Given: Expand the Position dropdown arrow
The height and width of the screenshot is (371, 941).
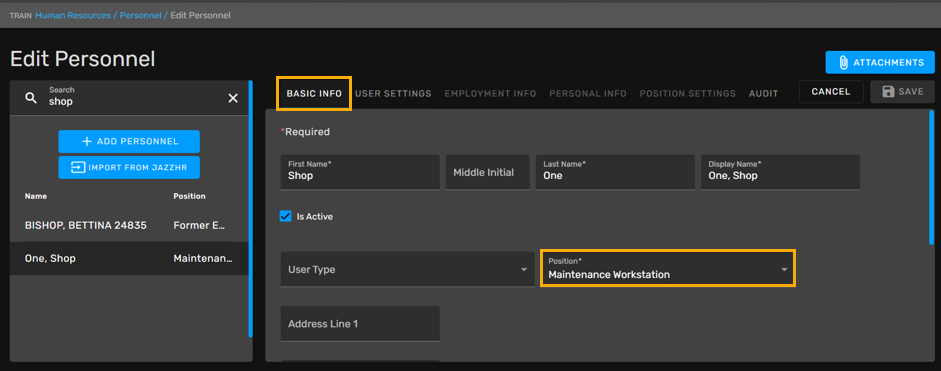Looking at the screenshot, I should (x=784, y=270).
